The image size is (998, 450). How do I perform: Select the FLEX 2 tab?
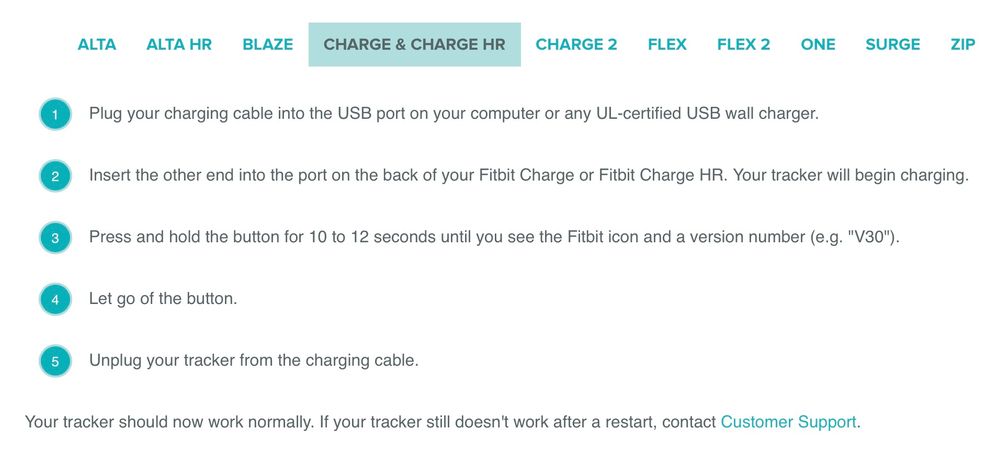coord(743,45)
